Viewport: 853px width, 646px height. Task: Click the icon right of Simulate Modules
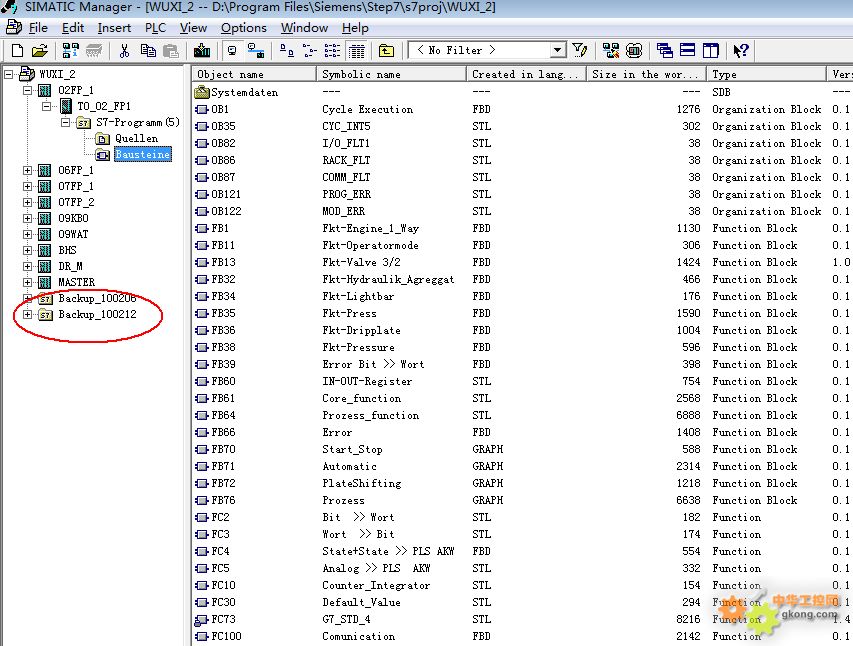(x=634, y=51)
